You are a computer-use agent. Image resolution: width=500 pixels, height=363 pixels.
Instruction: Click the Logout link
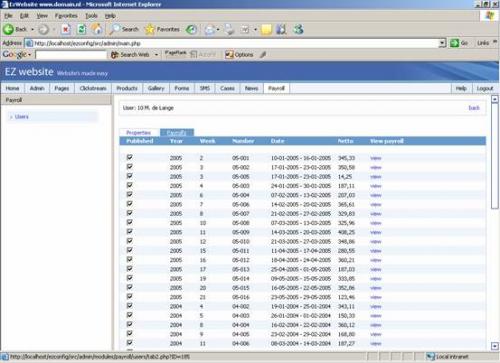pyautogui.click(x=485, y=88)
